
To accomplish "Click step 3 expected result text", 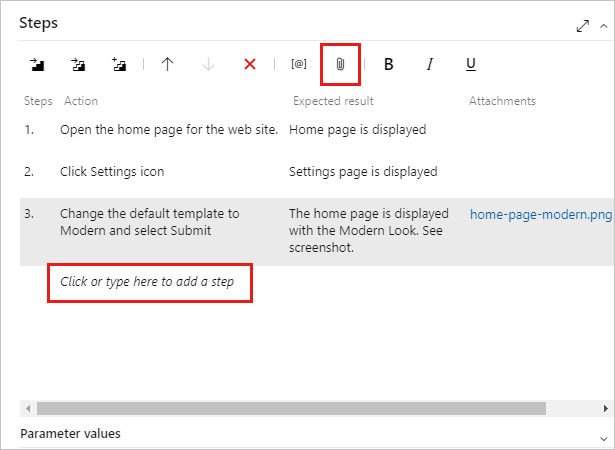I will pos(366,230).
